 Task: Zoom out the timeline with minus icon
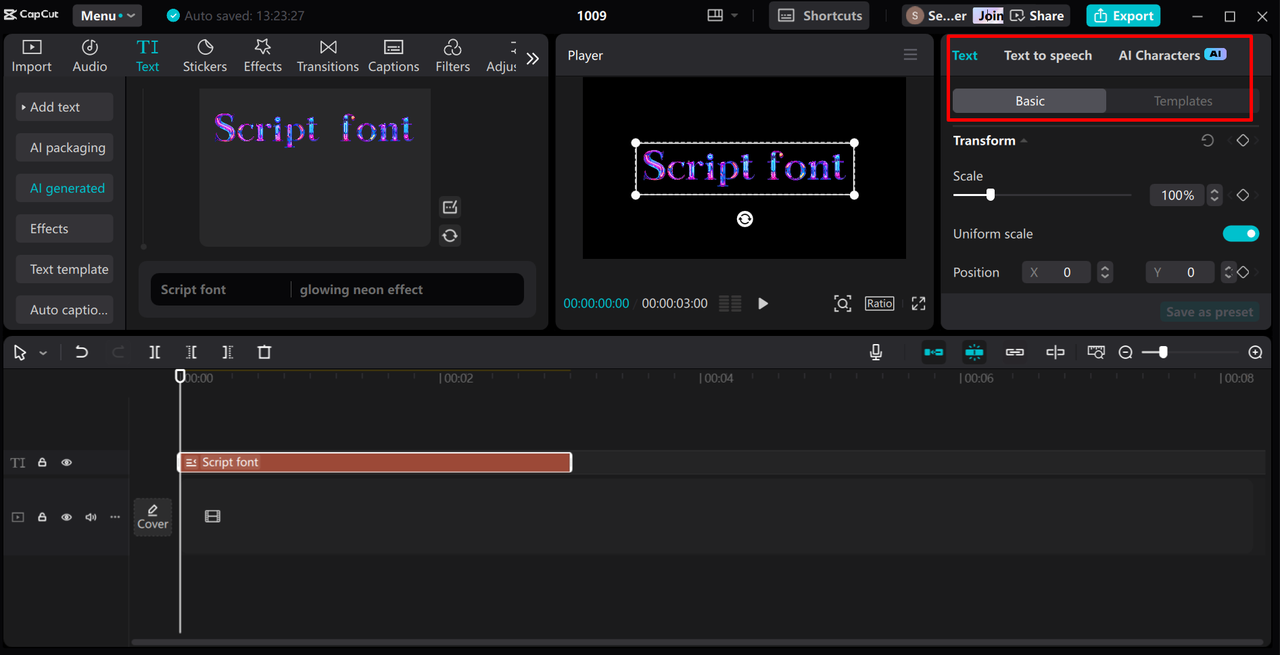[1126, 352]
